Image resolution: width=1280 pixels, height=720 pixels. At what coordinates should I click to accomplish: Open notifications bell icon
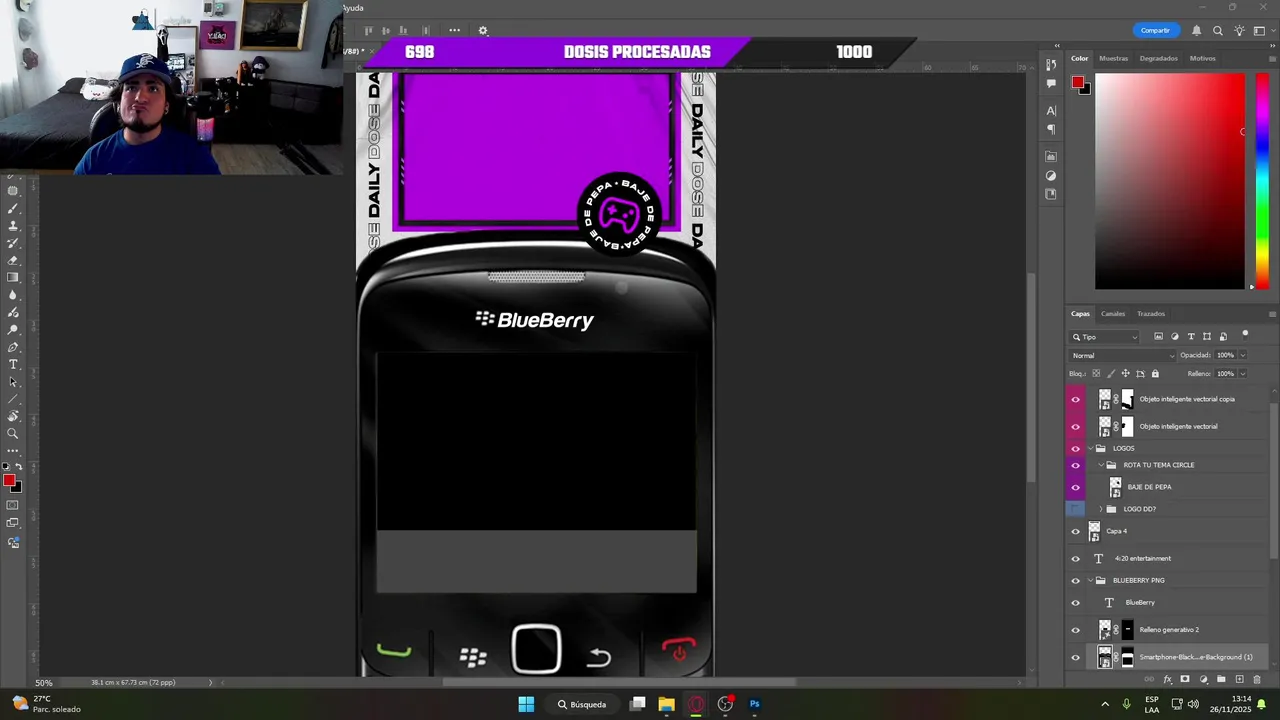(x=1196, y=31)
